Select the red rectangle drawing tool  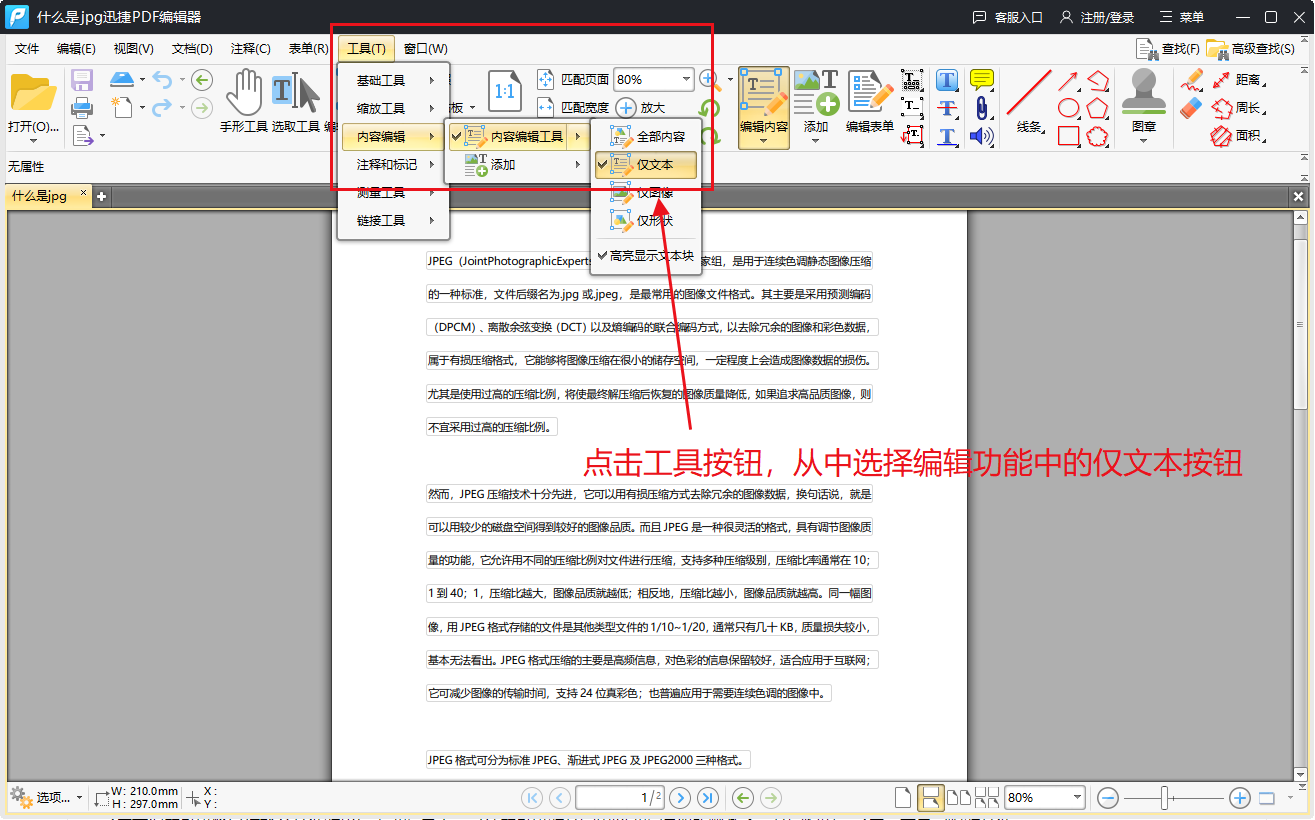(1068, 136)
